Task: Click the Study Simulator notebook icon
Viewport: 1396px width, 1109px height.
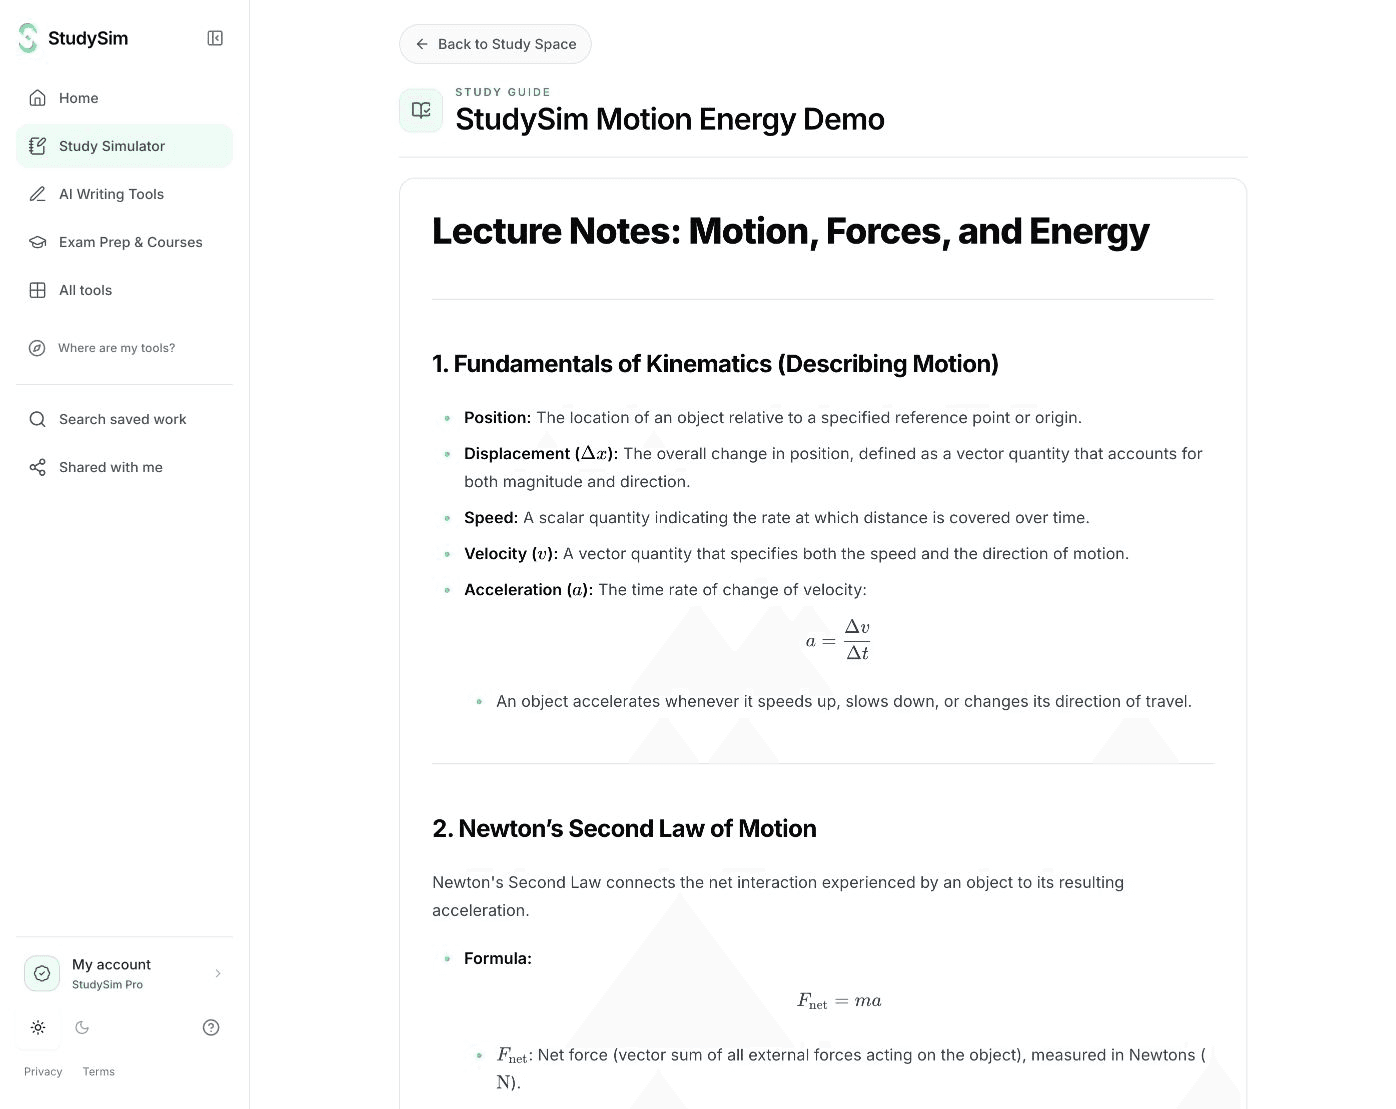Action: click(x=38, y=146)
